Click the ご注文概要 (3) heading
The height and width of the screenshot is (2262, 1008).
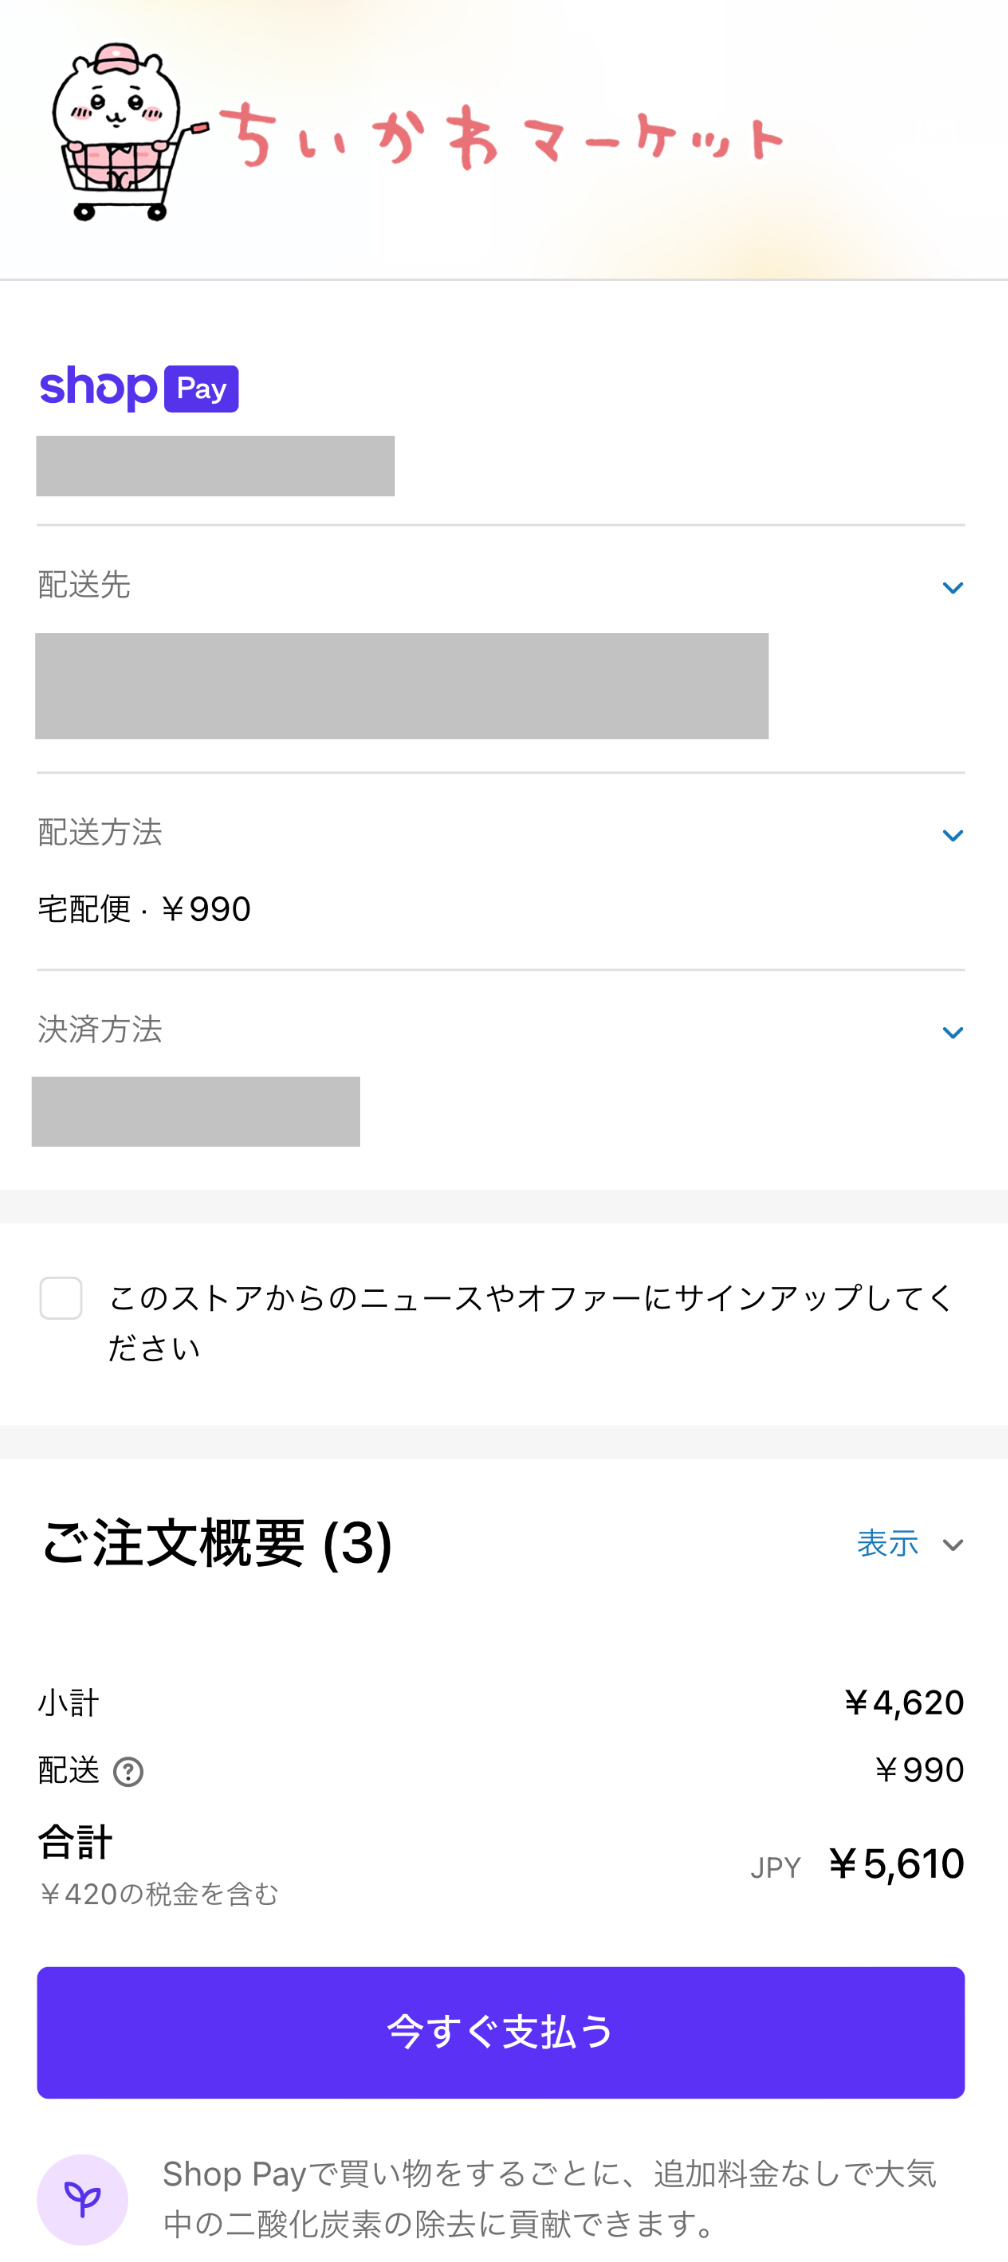[x=216, y=1543]
